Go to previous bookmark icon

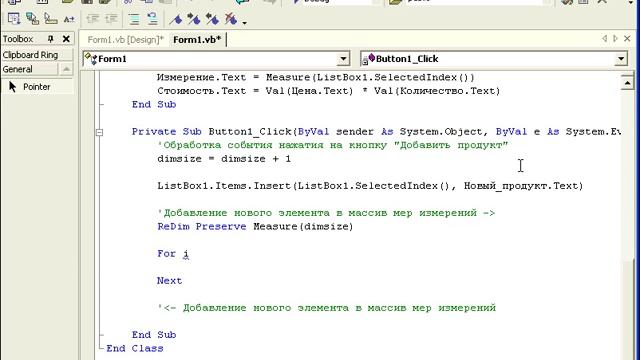[x=212, y=19]
